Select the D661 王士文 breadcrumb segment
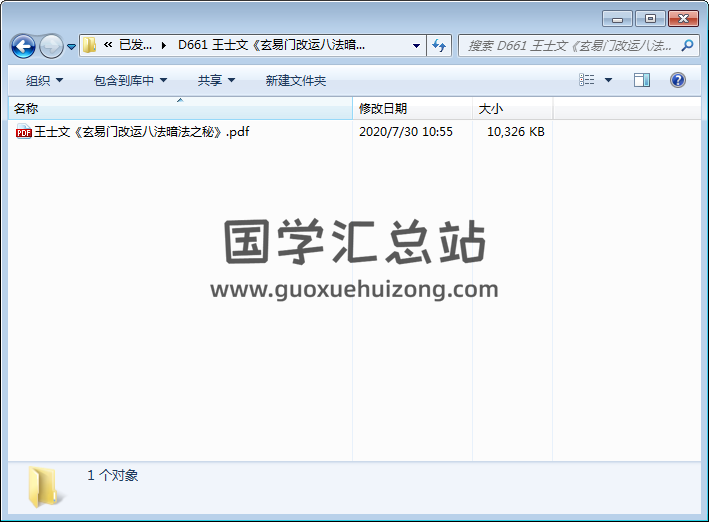The image size is (709, 522). point(271,45)
